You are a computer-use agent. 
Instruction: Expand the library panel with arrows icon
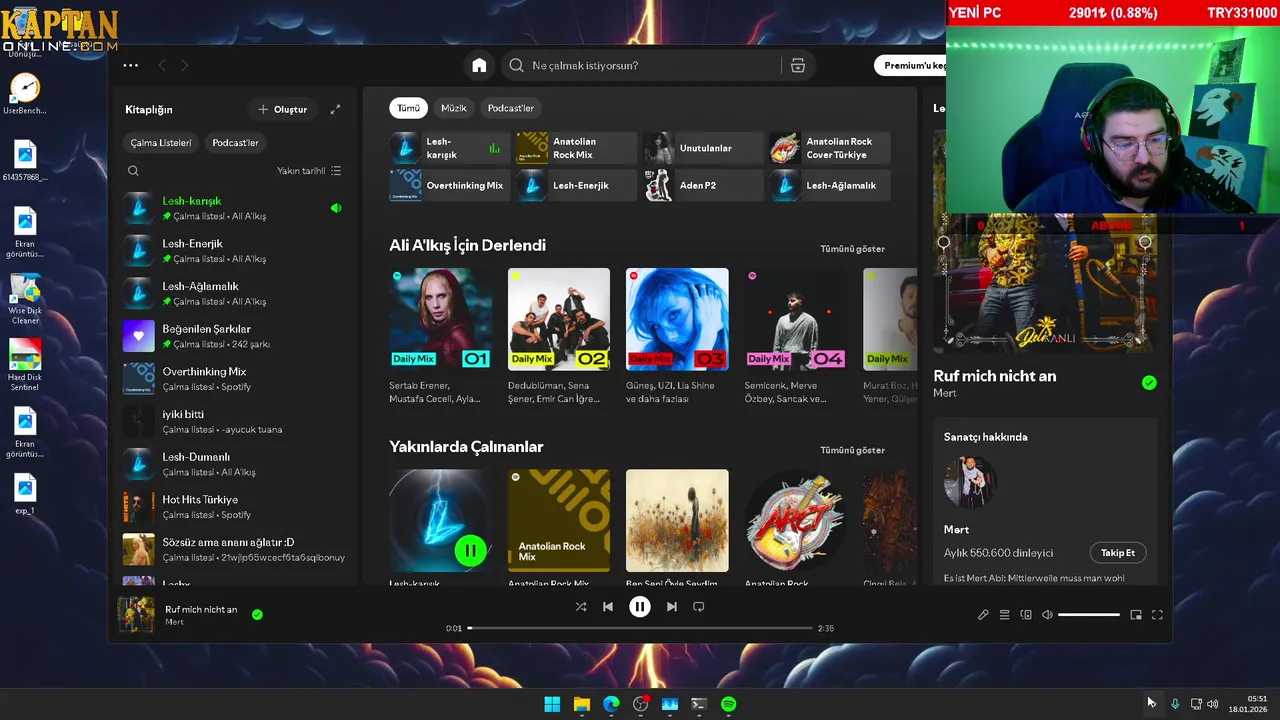(335, 109)
